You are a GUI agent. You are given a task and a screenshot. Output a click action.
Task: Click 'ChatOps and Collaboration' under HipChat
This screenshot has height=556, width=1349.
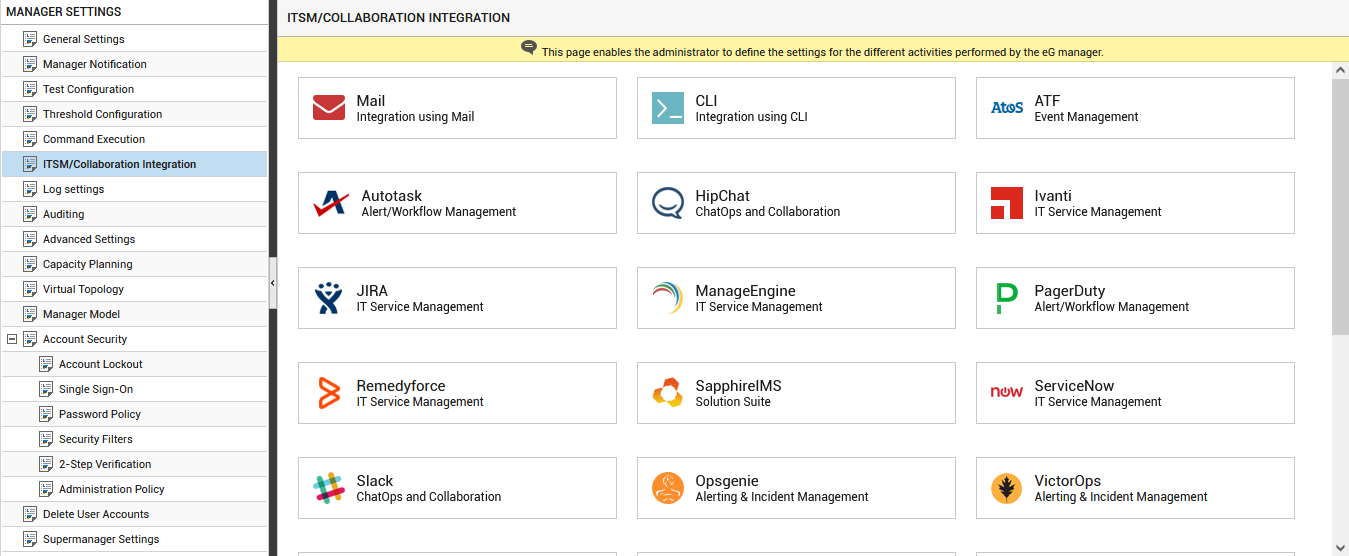pyautogui.click(x=768, y=212)
